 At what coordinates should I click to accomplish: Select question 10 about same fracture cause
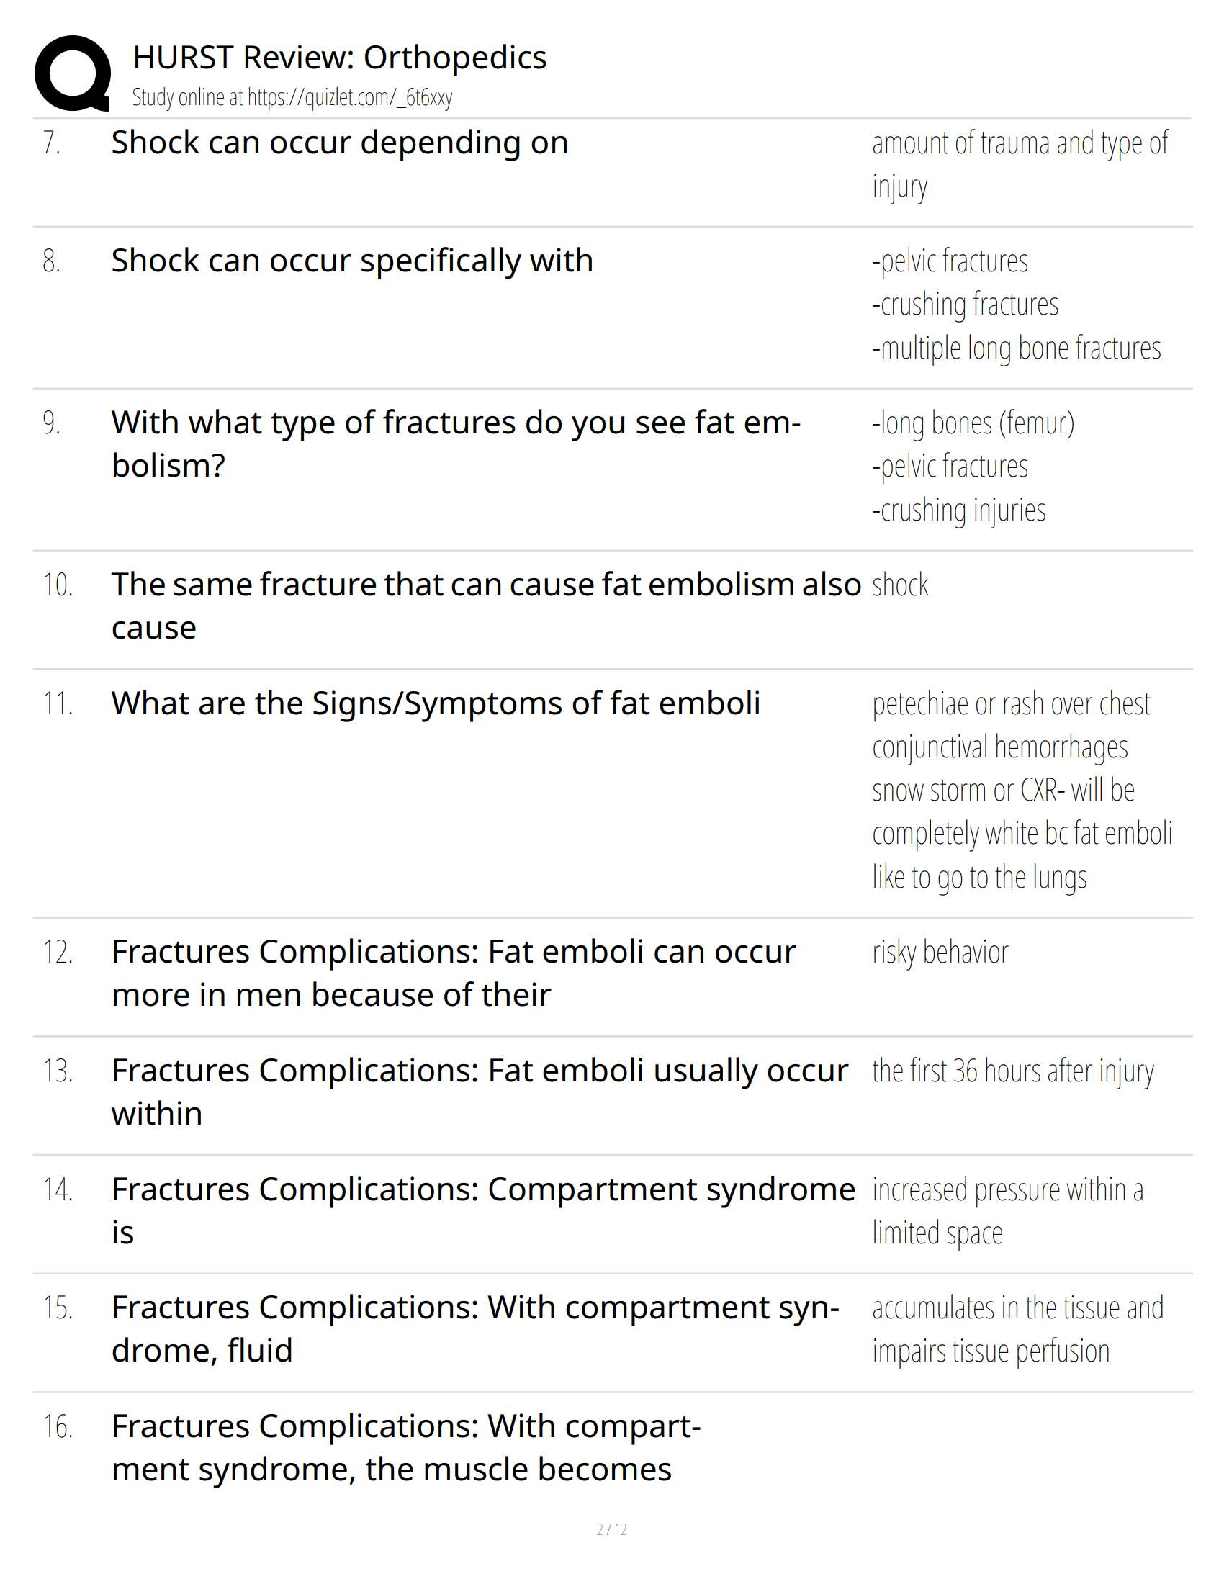485,606
